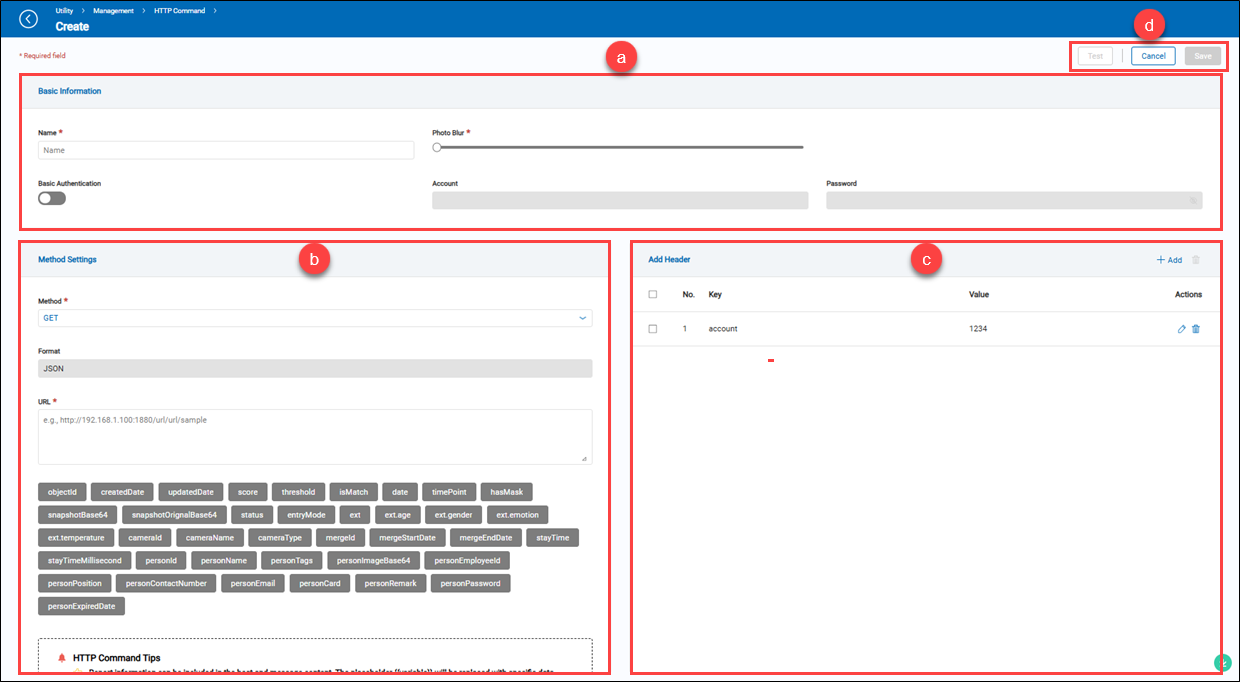This screenshot has width=1240, height=682.
Task: Click the back arrow icon in header
Action: (28, 19)
